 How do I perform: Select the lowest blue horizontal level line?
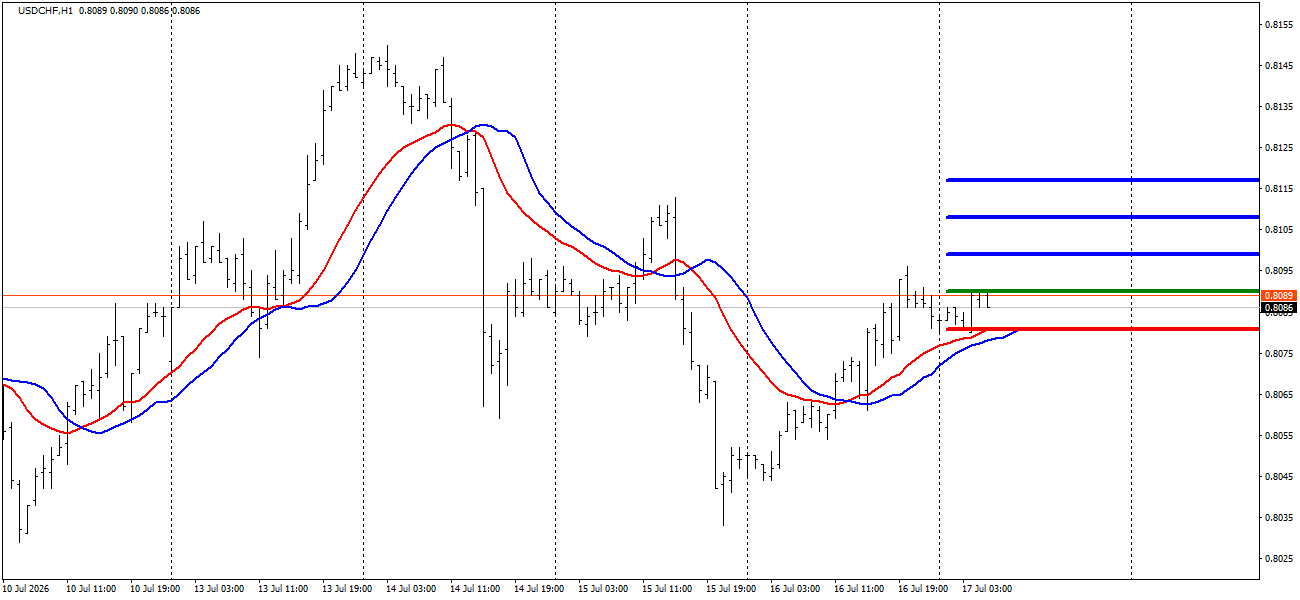[x=1102, y=254]
